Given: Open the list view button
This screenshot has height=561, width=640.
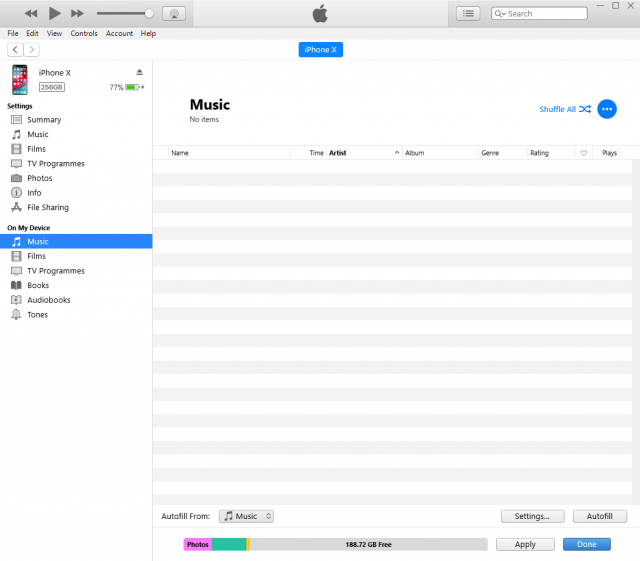Looking at the screenshot, I should click(468, 13).
